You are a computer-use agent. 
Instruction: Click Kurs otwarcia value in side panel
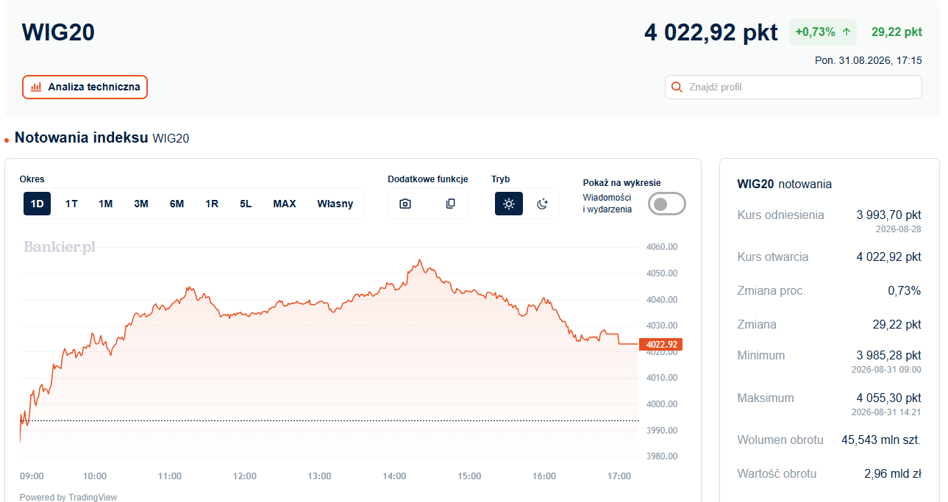889,257
